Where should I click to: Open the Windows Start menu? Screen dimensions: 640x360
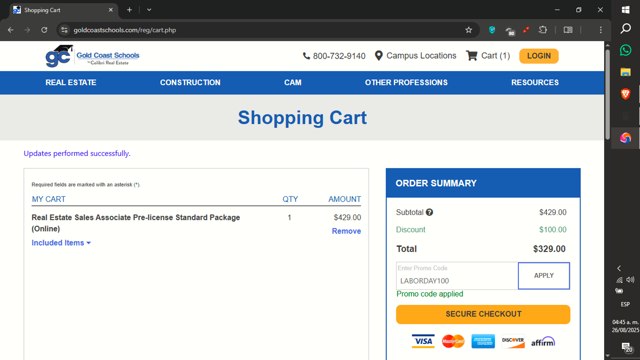point(625,9)
